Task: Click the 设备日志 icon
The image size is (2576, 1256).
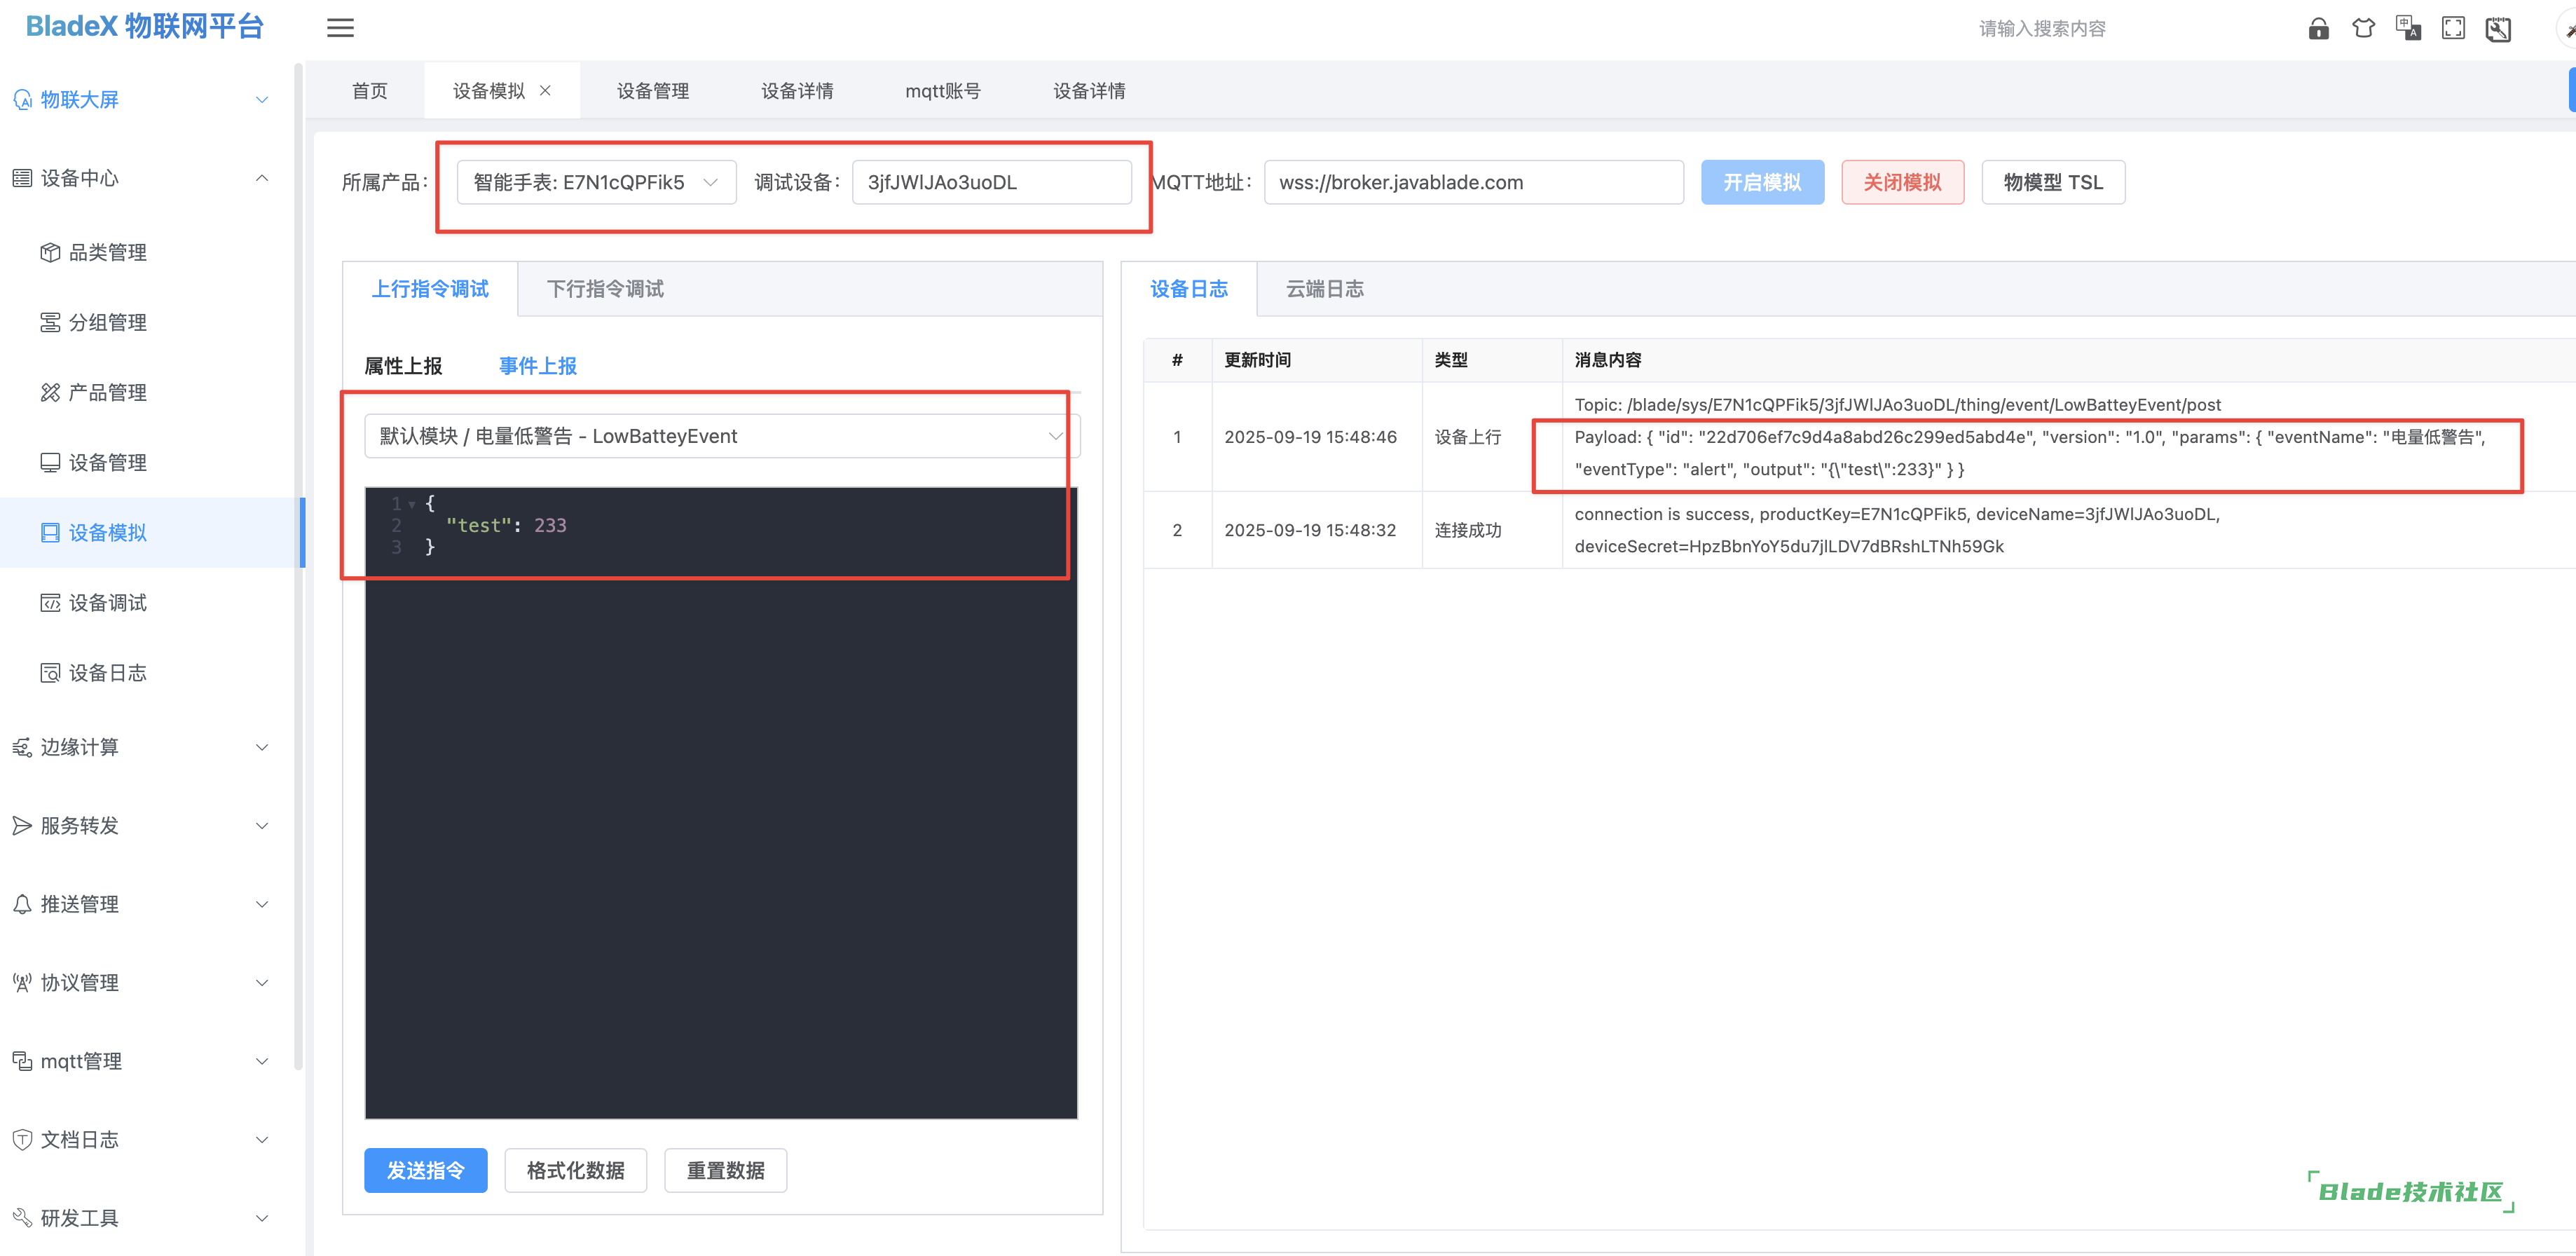Action: coord(50,672)
